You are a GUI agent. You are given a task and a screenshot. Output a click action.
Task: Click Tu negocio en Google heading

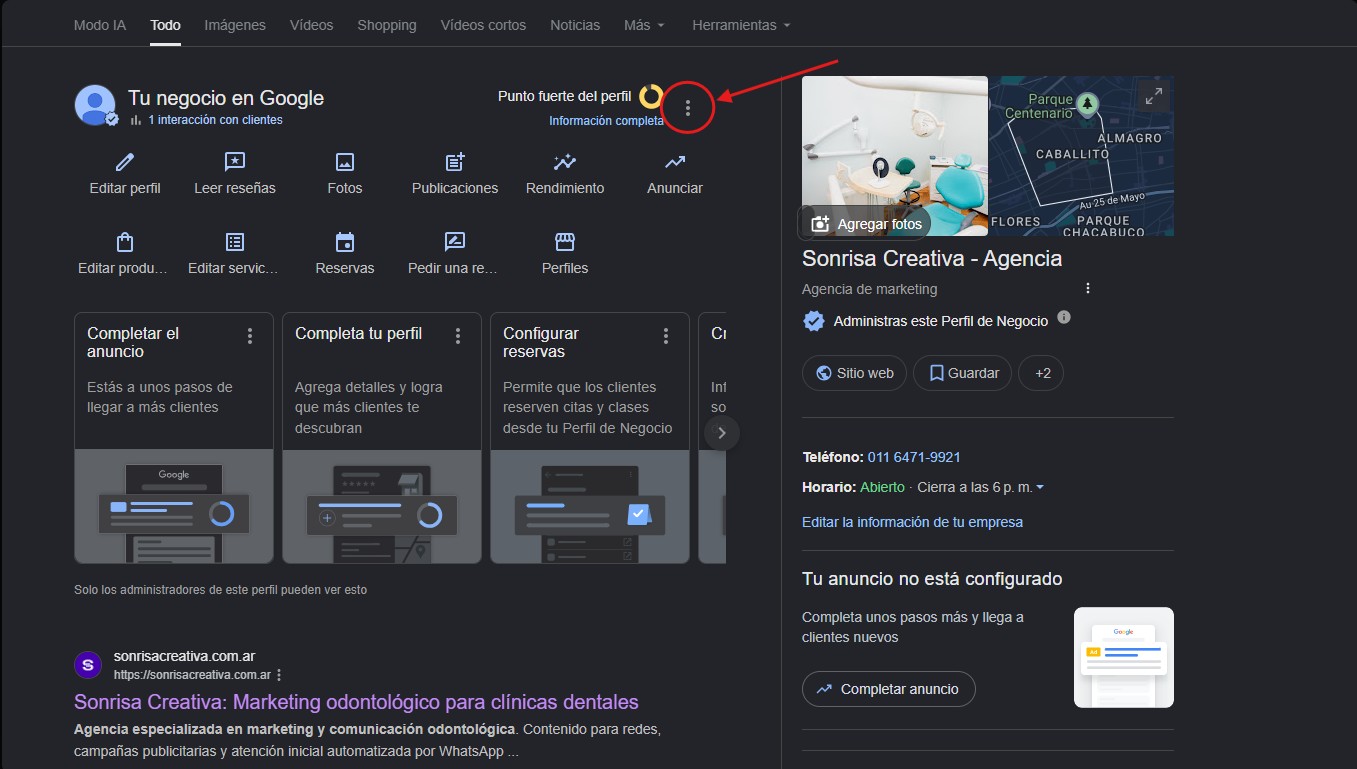tap(226, 98)
